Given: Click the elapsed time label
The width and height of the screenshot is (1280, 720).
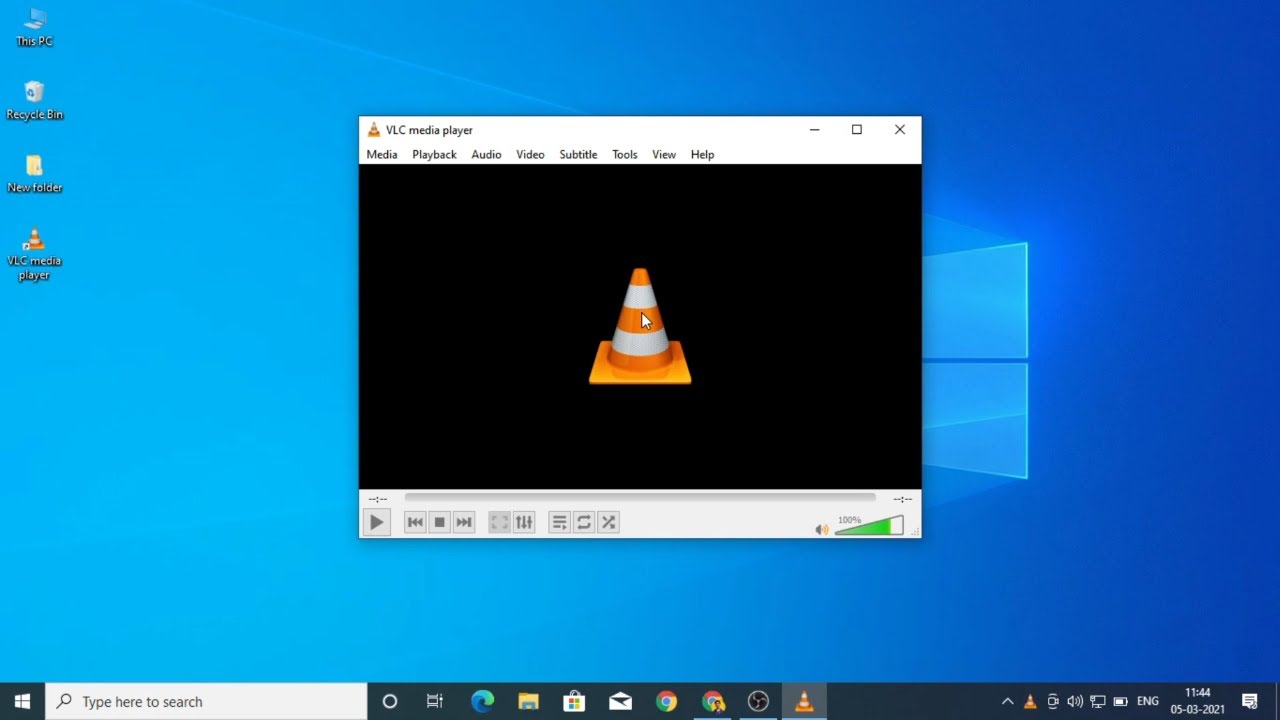Looking at the screenshot, I should (378, 498).
